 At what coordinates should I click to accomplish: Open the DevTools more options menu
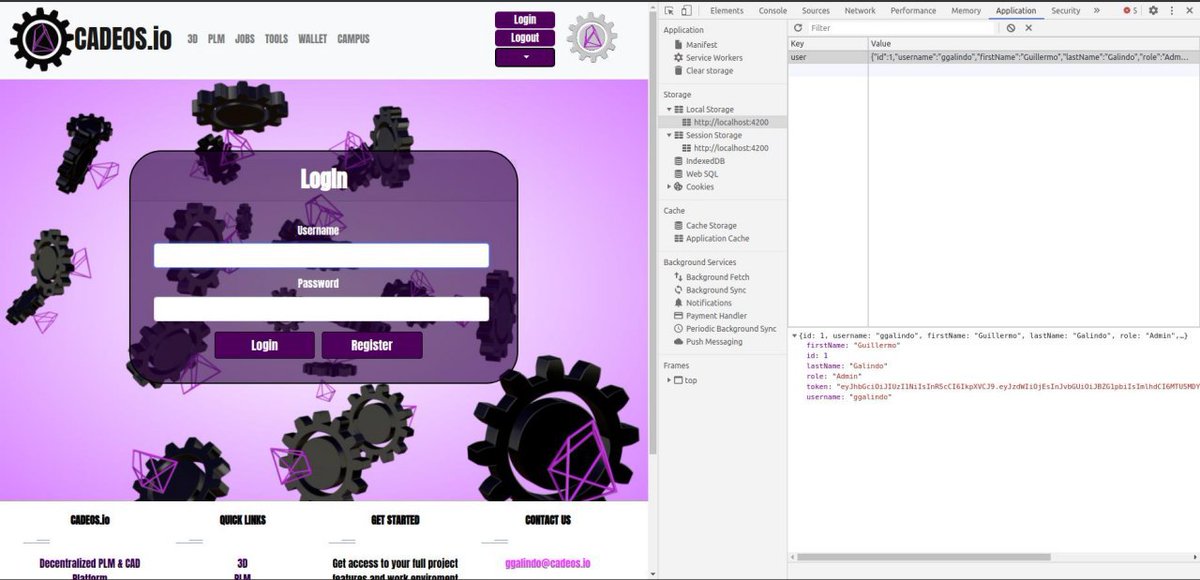[1171, 10]
